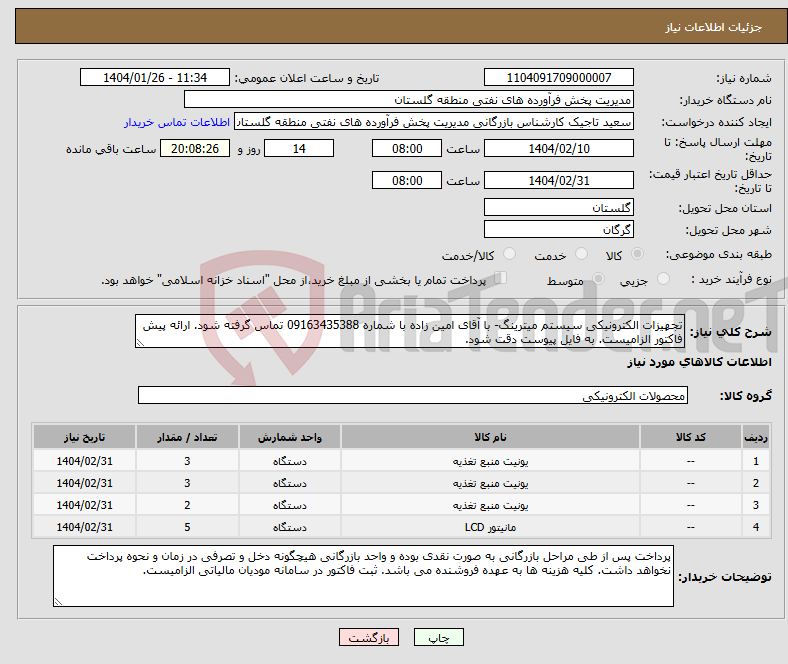The height and width of the screenshot is (664, 788).
Task: Select the خدمت radio button
Action: point(581,254)
